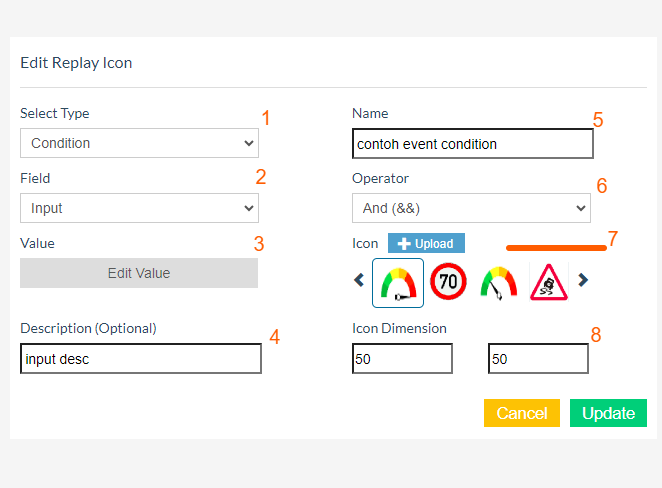This screenshot has width=662, height=488.
Task: Select the gauge icon with needle pointing down
Action: [498, 282]
